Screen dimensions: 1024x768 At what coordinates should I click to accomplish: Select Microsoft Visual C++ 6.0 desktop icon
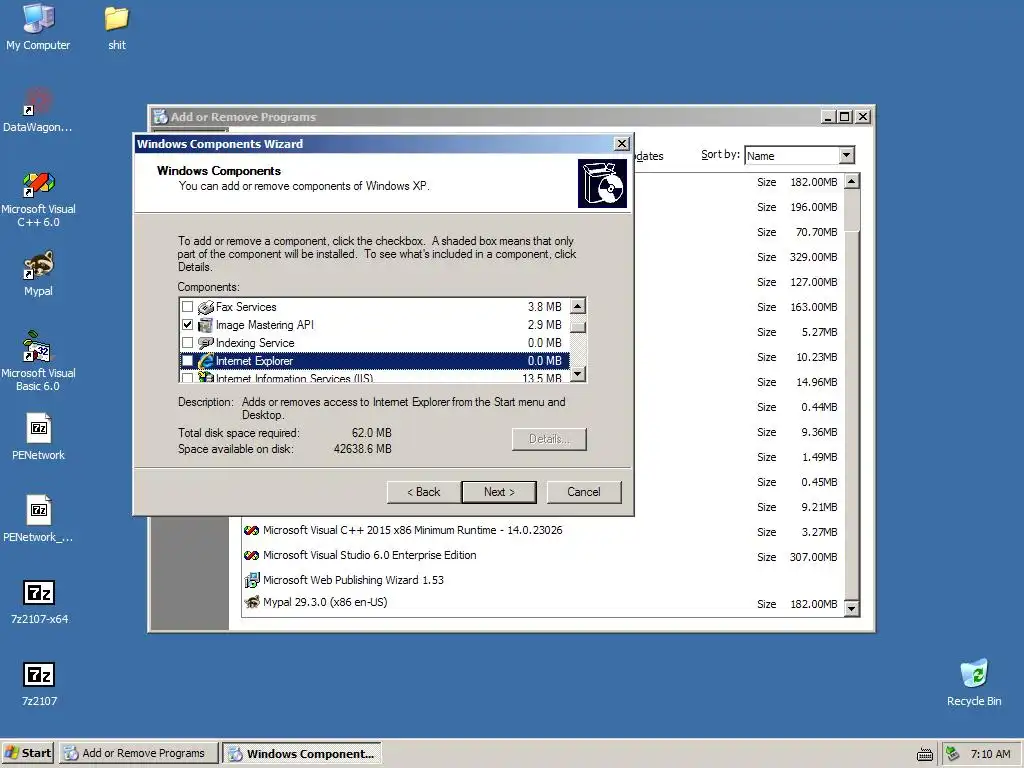pos(38,184)
